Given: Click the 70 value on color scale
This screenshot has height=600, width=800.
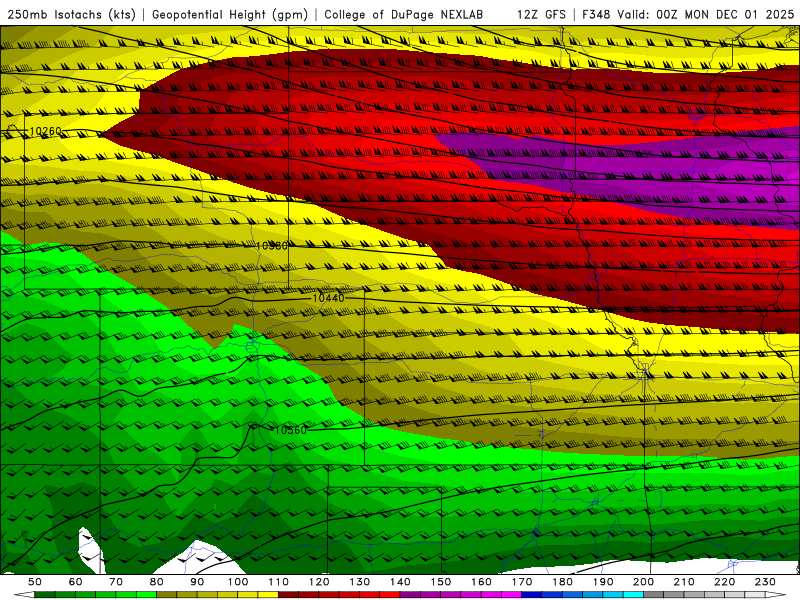Looking at the screenshot, I should point(116,582).
